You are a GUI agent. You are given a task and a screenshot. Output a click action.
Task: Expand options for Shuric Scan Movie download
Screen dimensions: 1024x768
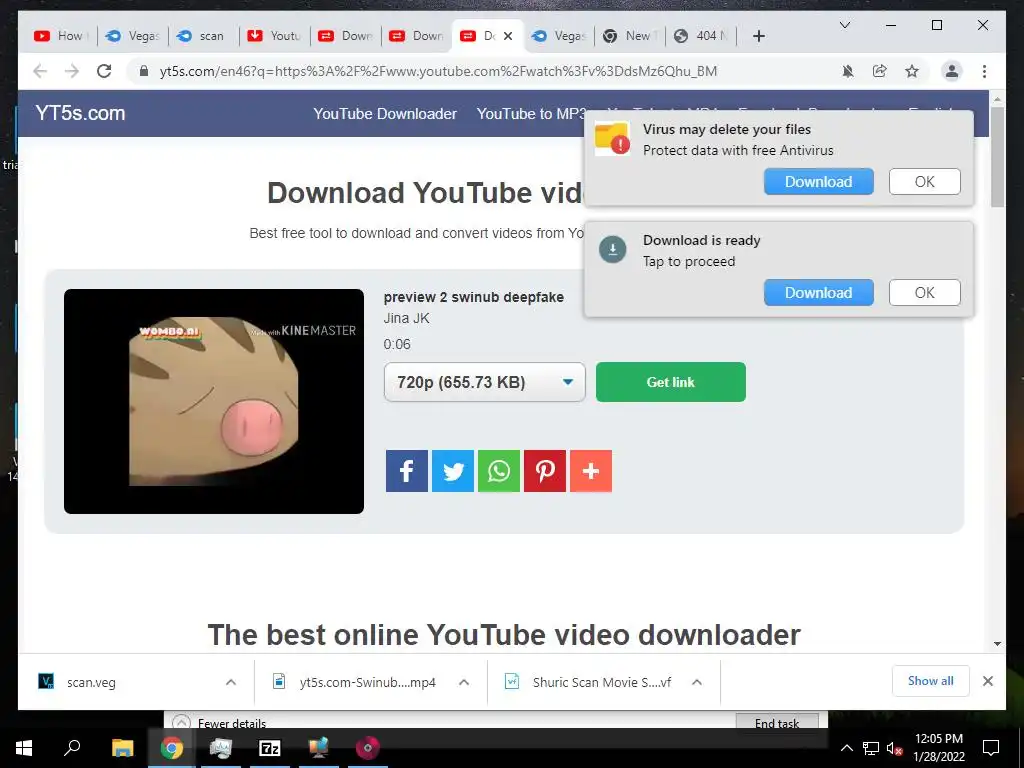click(x=697, y=682)
